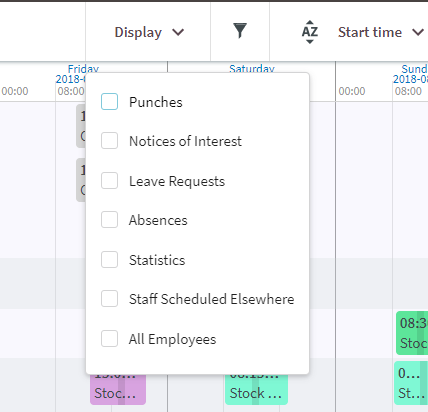Open the teal Stock shift on Saturday
This screenshot has height=412, width=428.
256,389
